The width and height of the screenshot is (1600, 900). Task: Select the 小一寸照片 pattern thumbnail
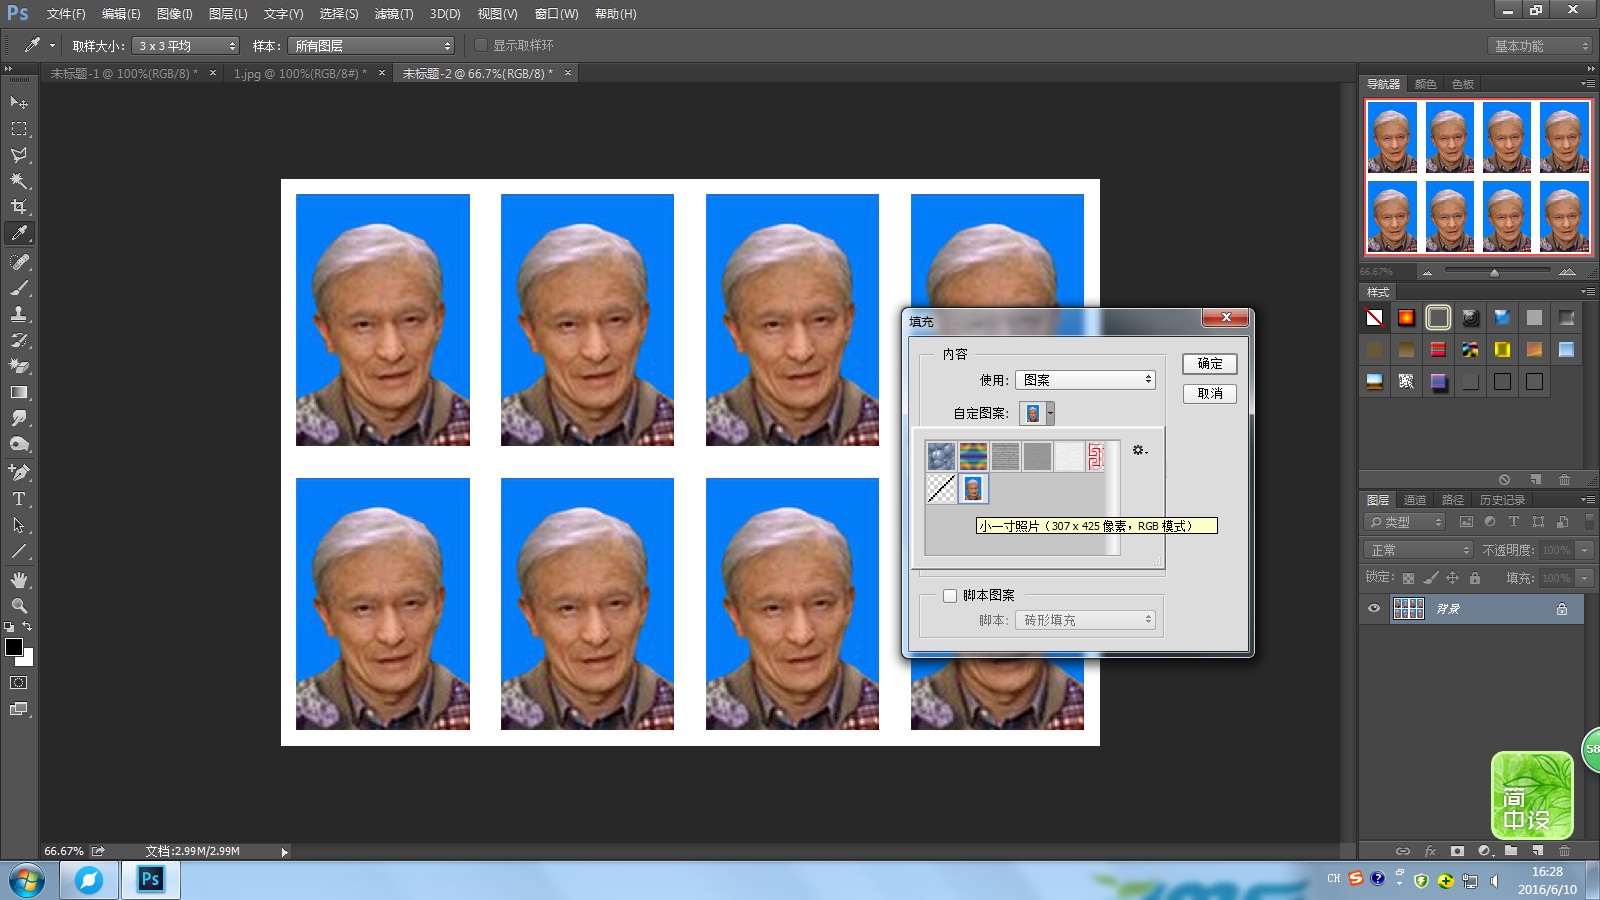[971, 489]
